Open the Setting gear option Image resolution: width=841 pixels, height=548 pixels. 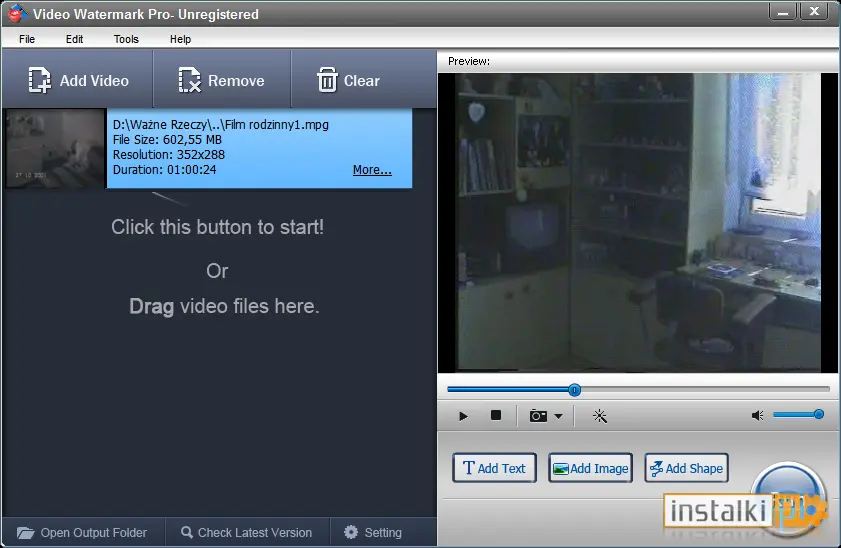pyautogui.click(x=373, y=532)
